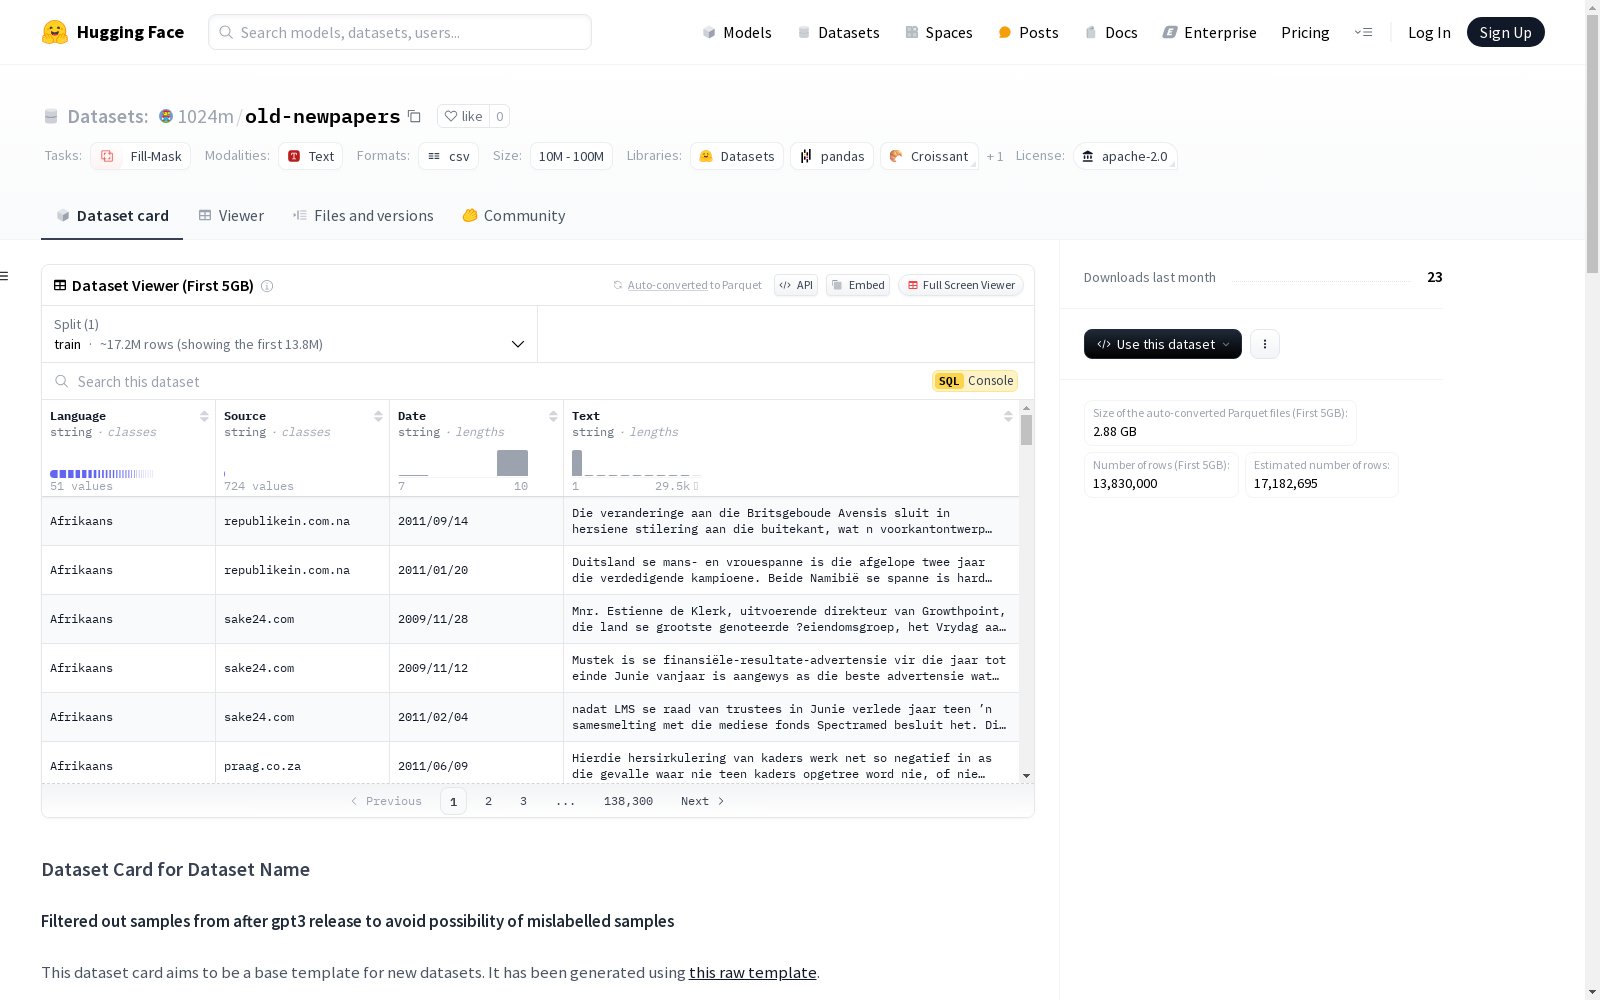Click the Text modality tag
1600x1000 pixels.
(x=311, y=156)
